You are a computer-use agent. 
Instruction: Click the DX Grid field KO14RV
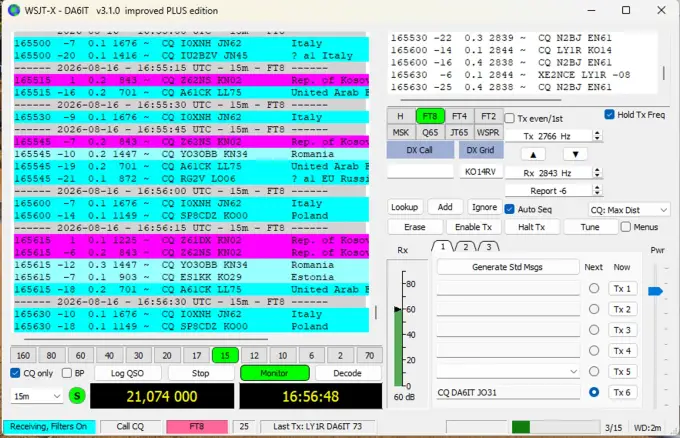point(480,172)
